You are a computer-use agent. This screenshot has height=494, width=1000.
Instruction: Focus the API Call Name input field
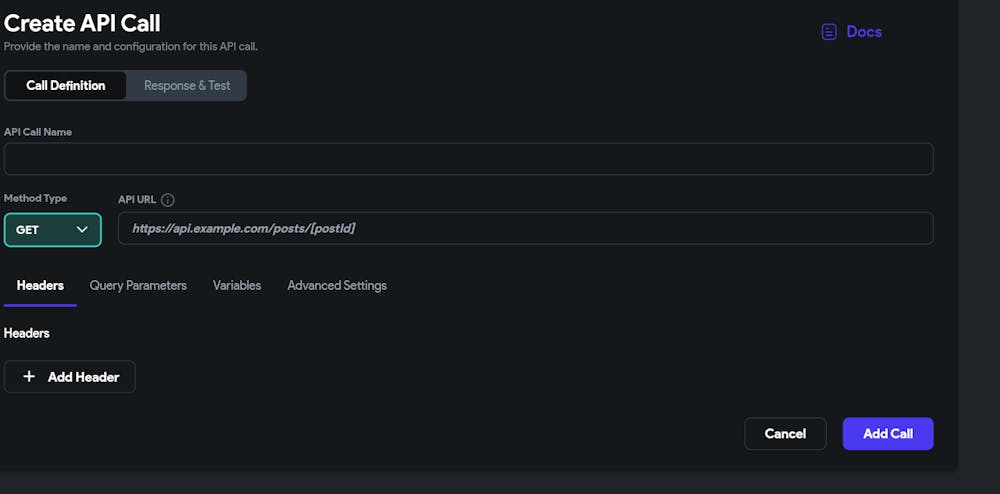(468, 159)
